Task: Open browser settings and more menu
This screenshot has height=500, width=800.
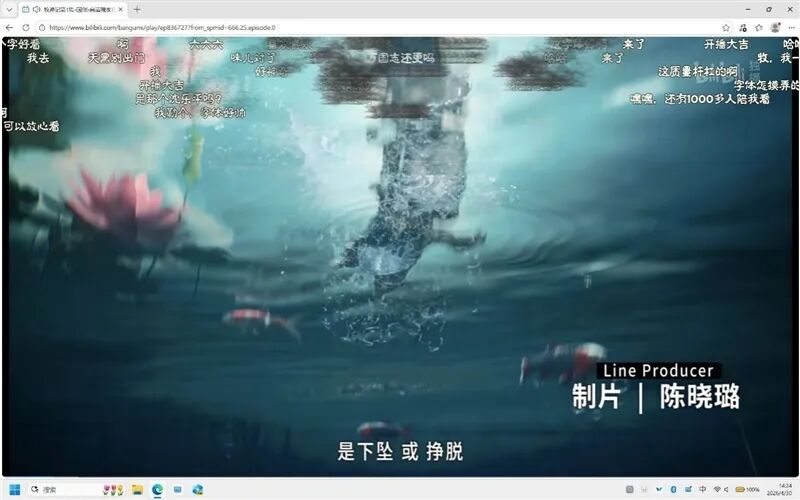Action: 791,28
